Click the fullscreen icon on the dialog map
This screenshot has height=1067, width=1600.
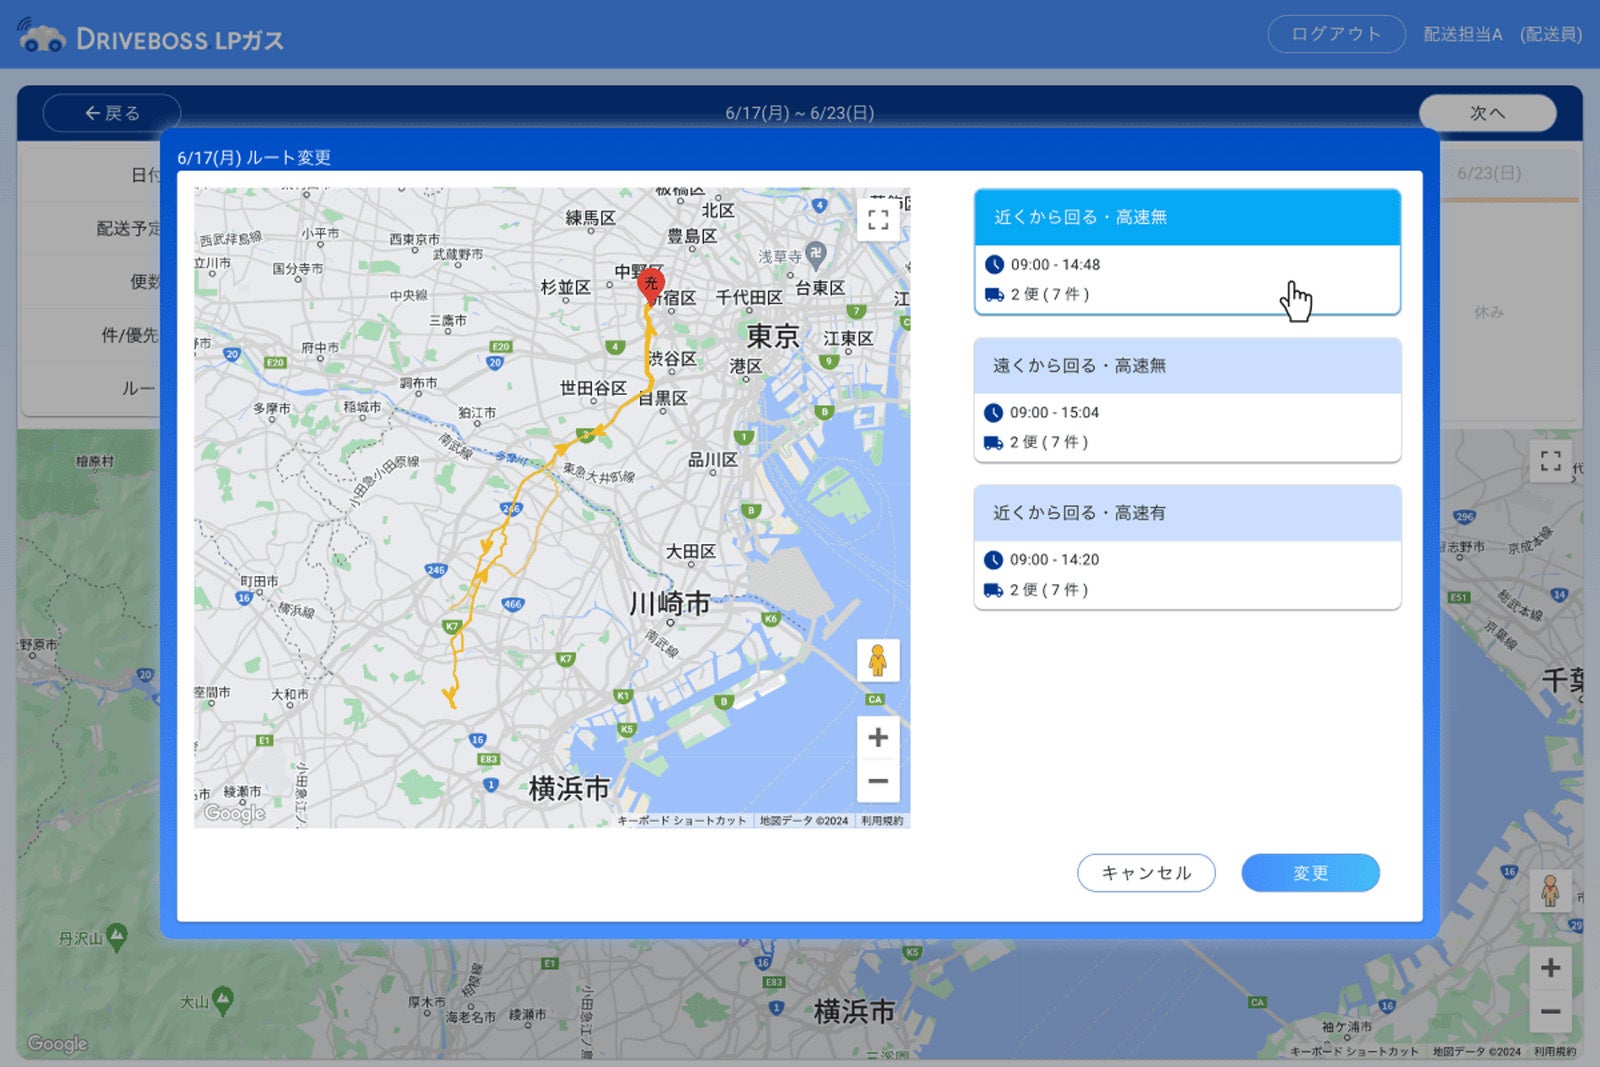[878, 220]
